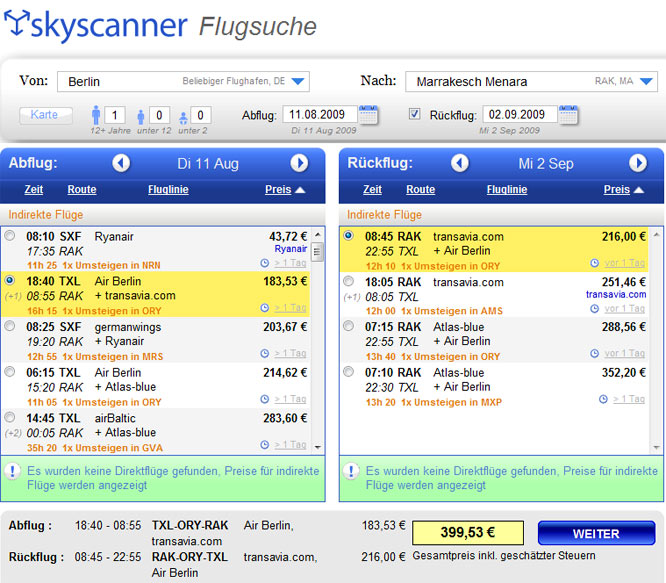Select the 08:25 SXF germanwings flight

click(x=9, y=326)
